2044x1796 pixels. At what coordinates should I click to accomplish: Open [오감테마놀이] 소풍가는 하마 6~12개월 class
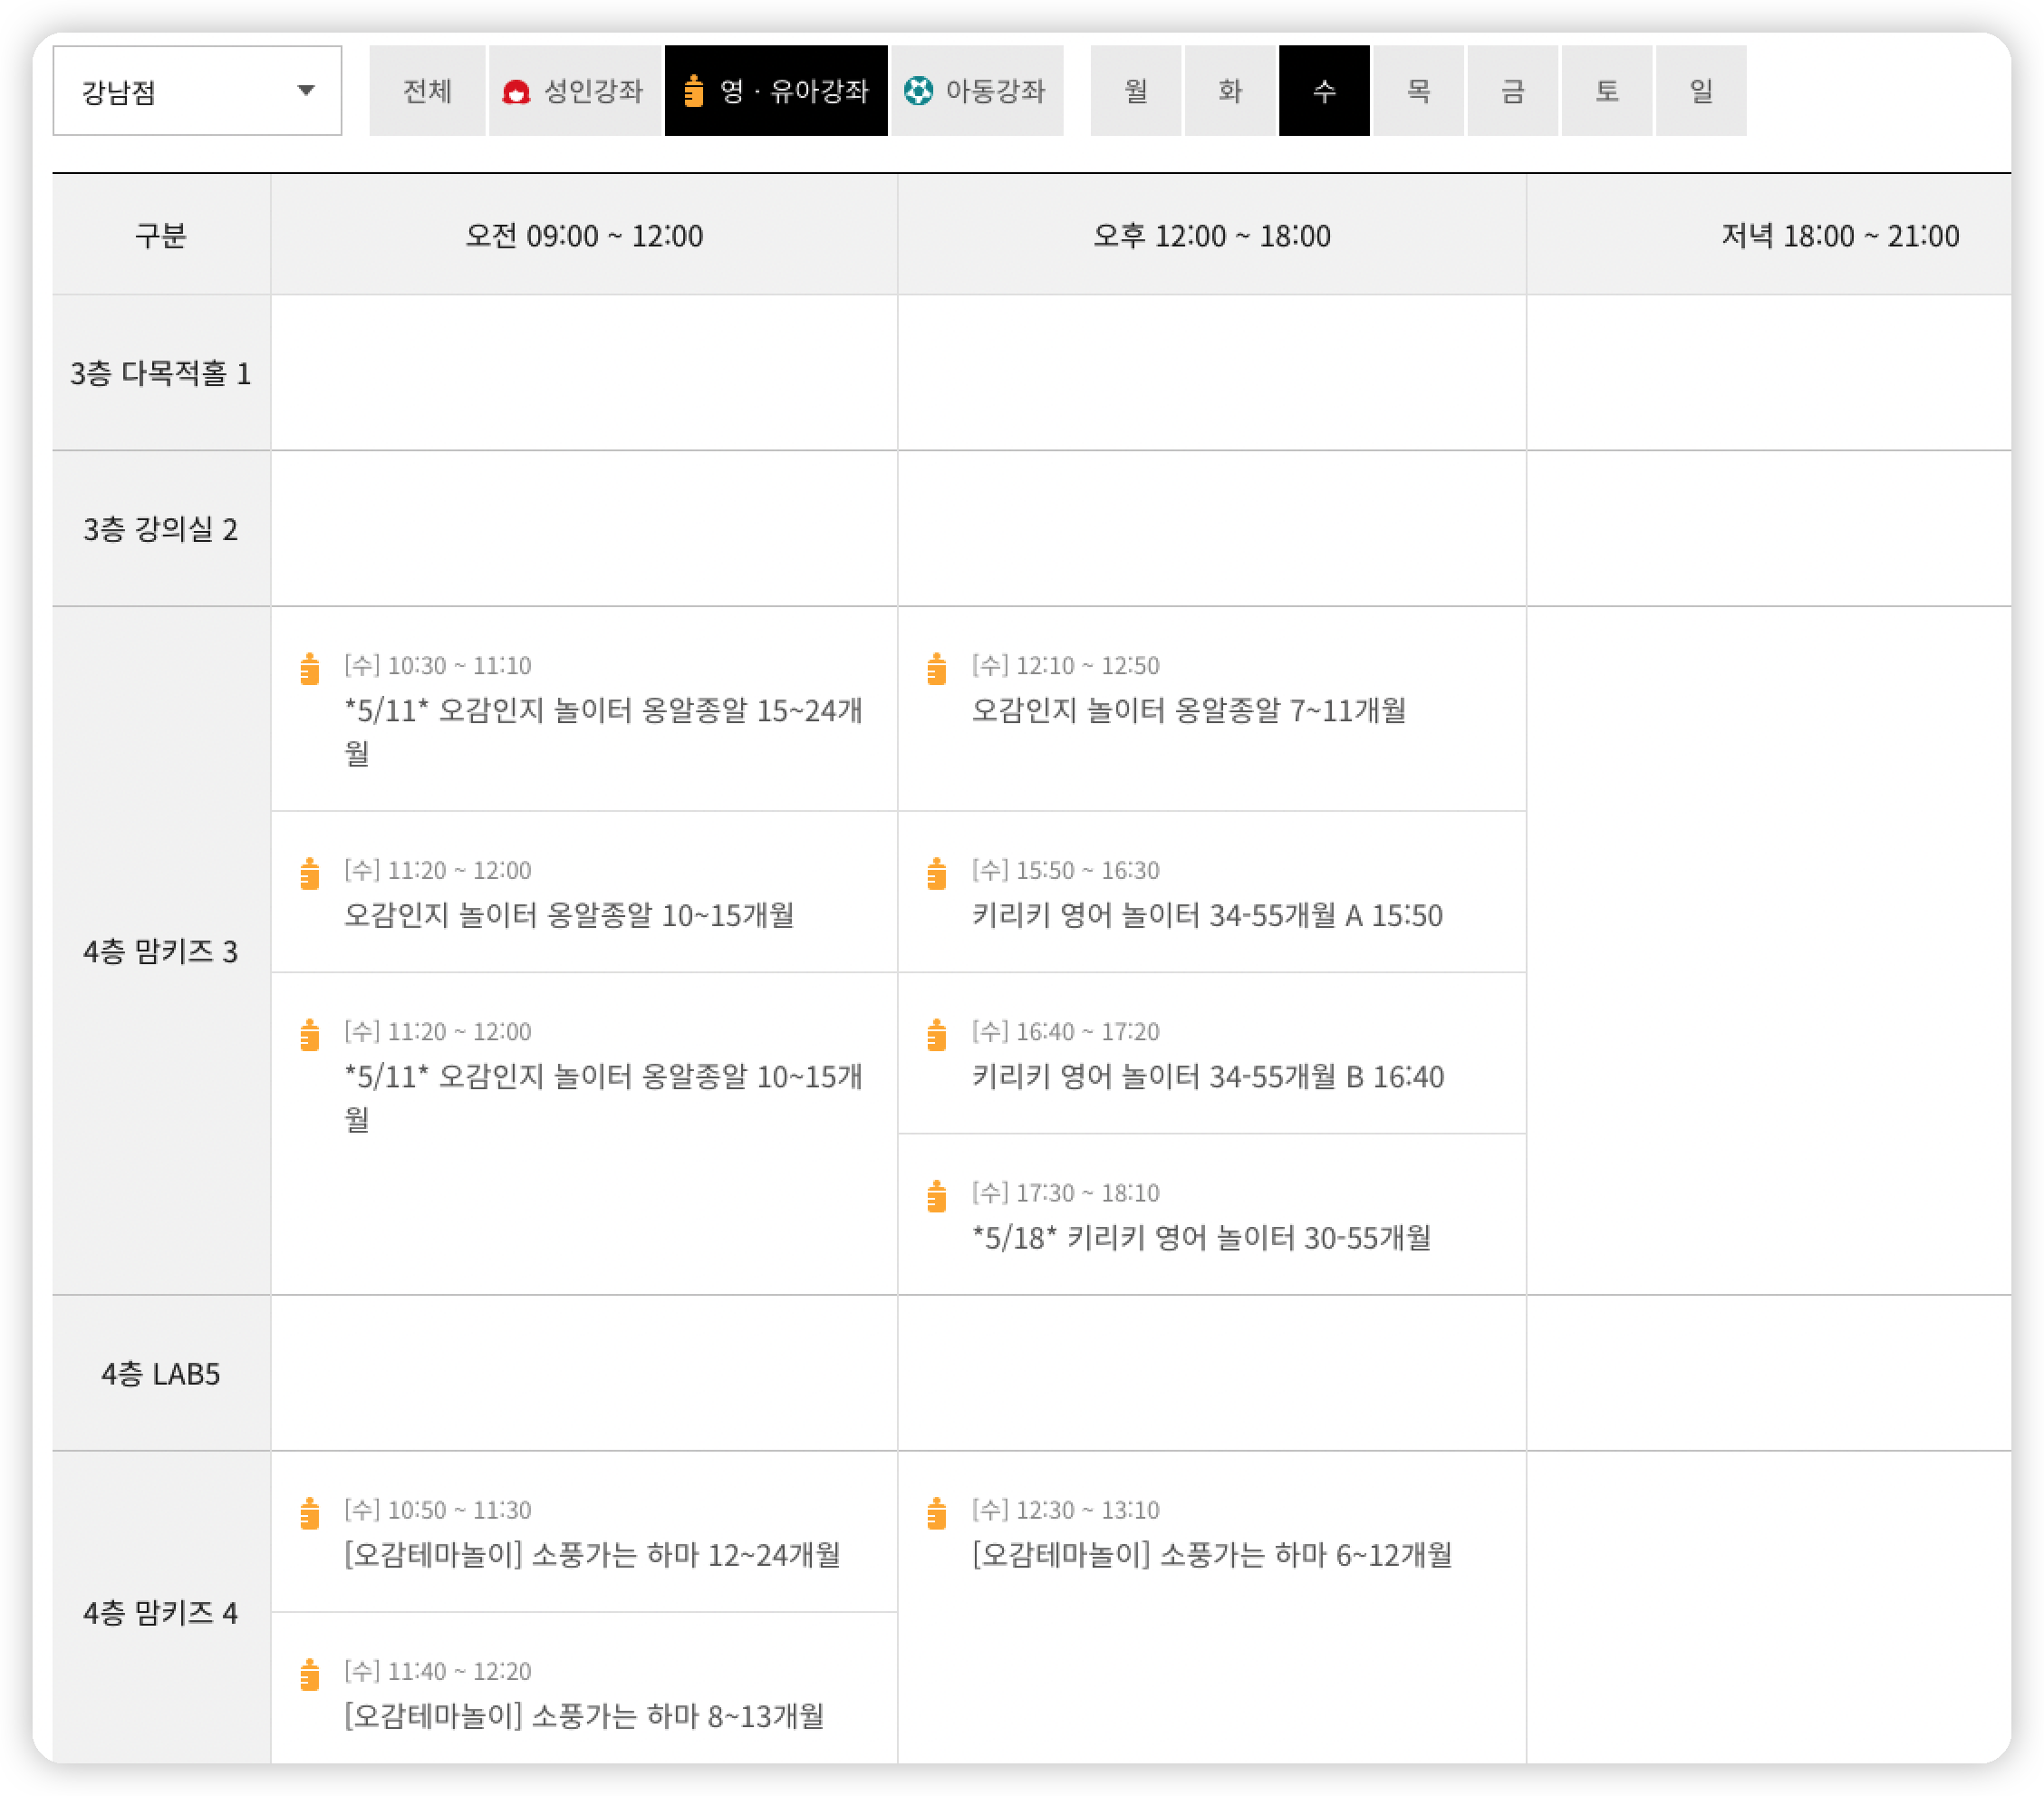(x=1211, y=1555)
